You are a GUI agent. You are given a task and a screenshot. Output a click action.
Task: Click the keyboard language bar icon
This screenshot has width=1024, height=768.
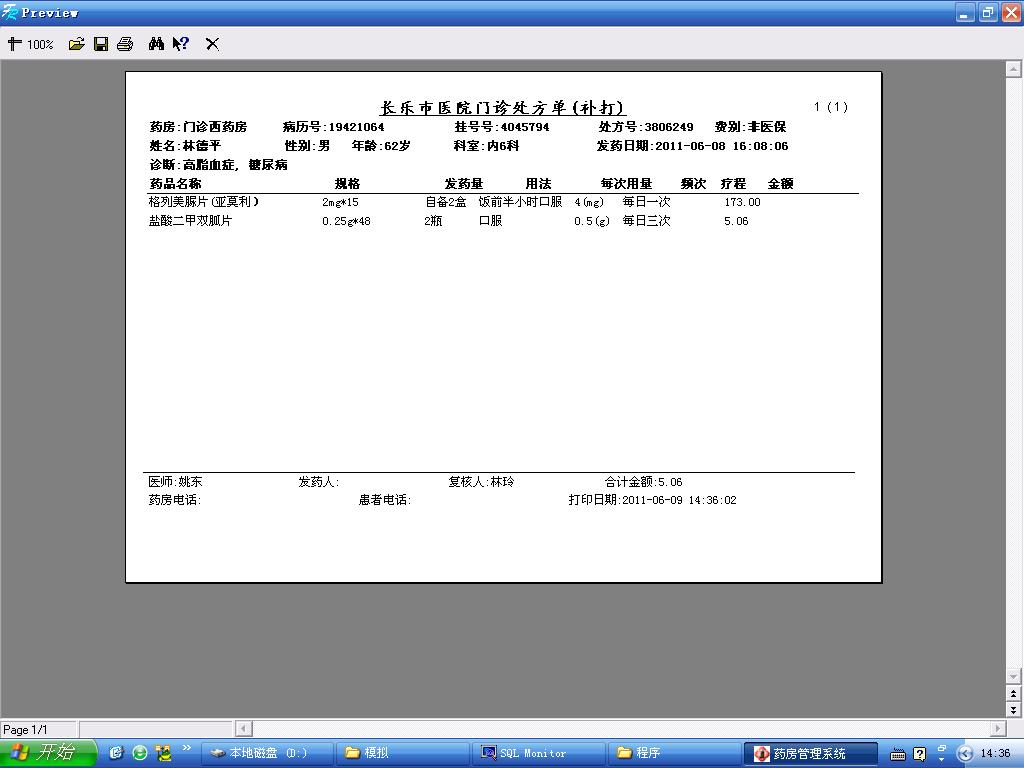tap(898, 754)
